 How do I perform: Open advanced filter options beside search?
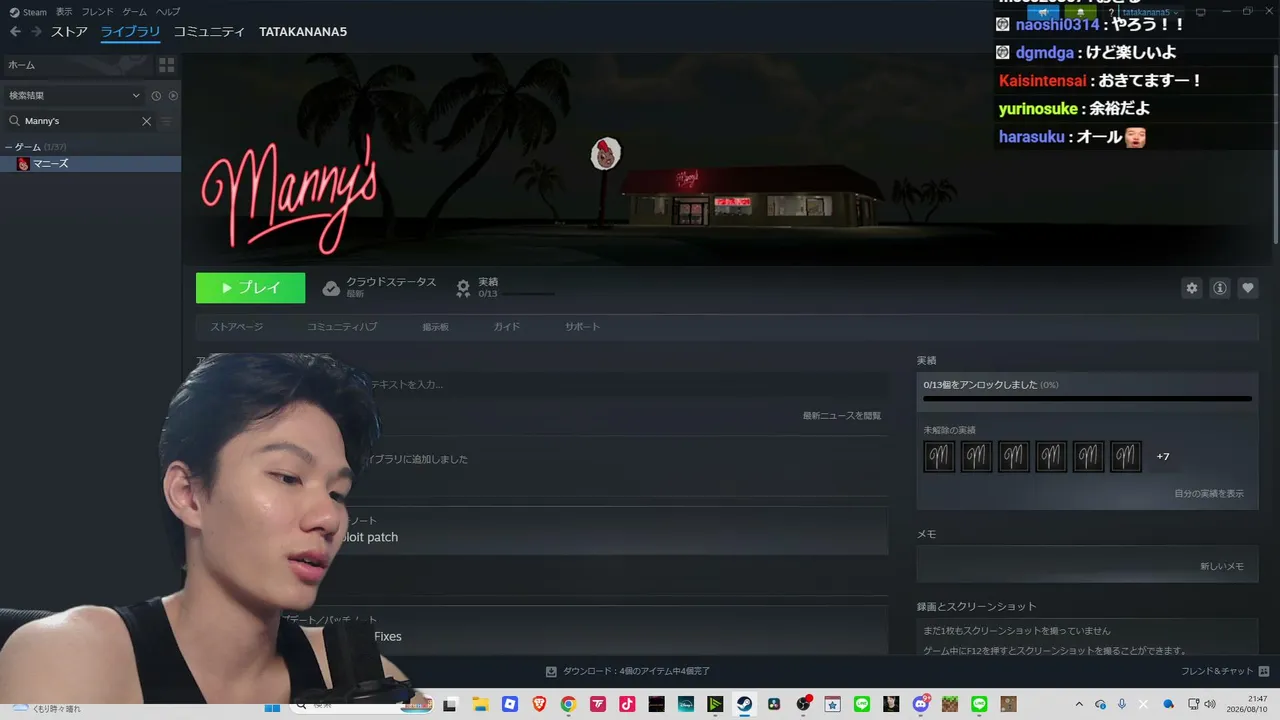[167, 121]
